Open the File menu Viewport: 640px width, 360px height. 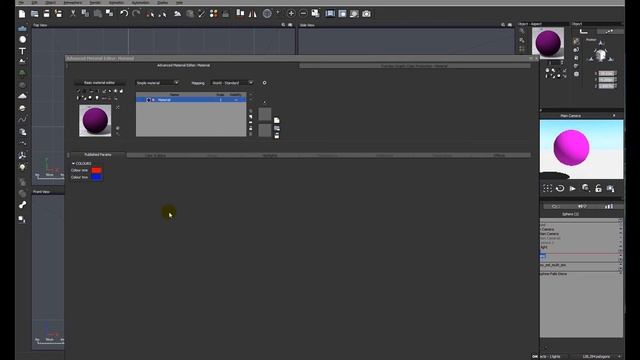tap(21, 2)
